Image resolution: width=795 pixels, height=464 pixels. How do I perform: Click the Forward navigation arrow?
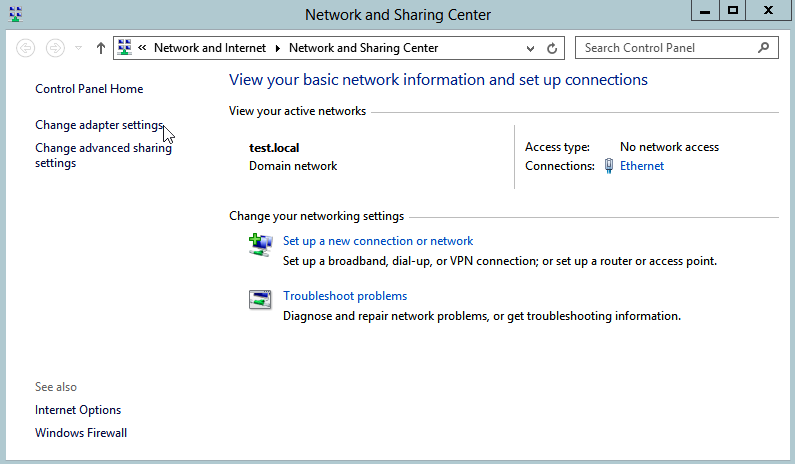(x=55, y=48)
